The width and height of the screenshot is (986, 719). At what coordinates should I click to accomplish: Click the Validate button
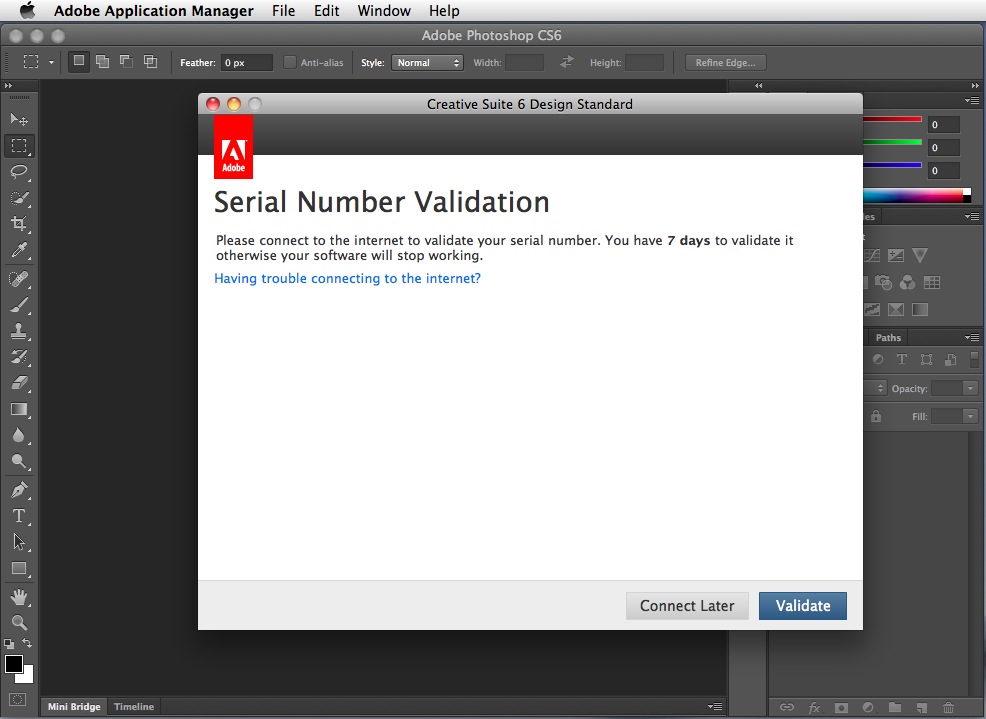[x=802, y=605]
